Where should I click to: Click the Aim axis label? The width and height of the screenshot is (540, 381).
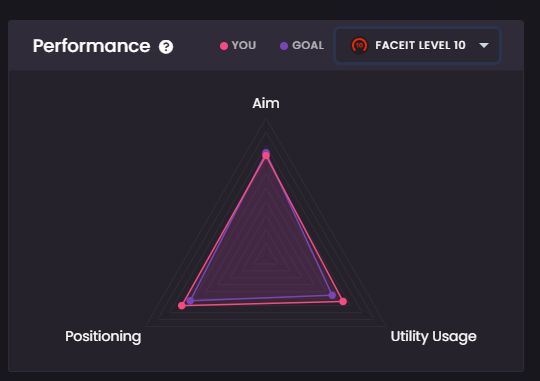[266, 103]
